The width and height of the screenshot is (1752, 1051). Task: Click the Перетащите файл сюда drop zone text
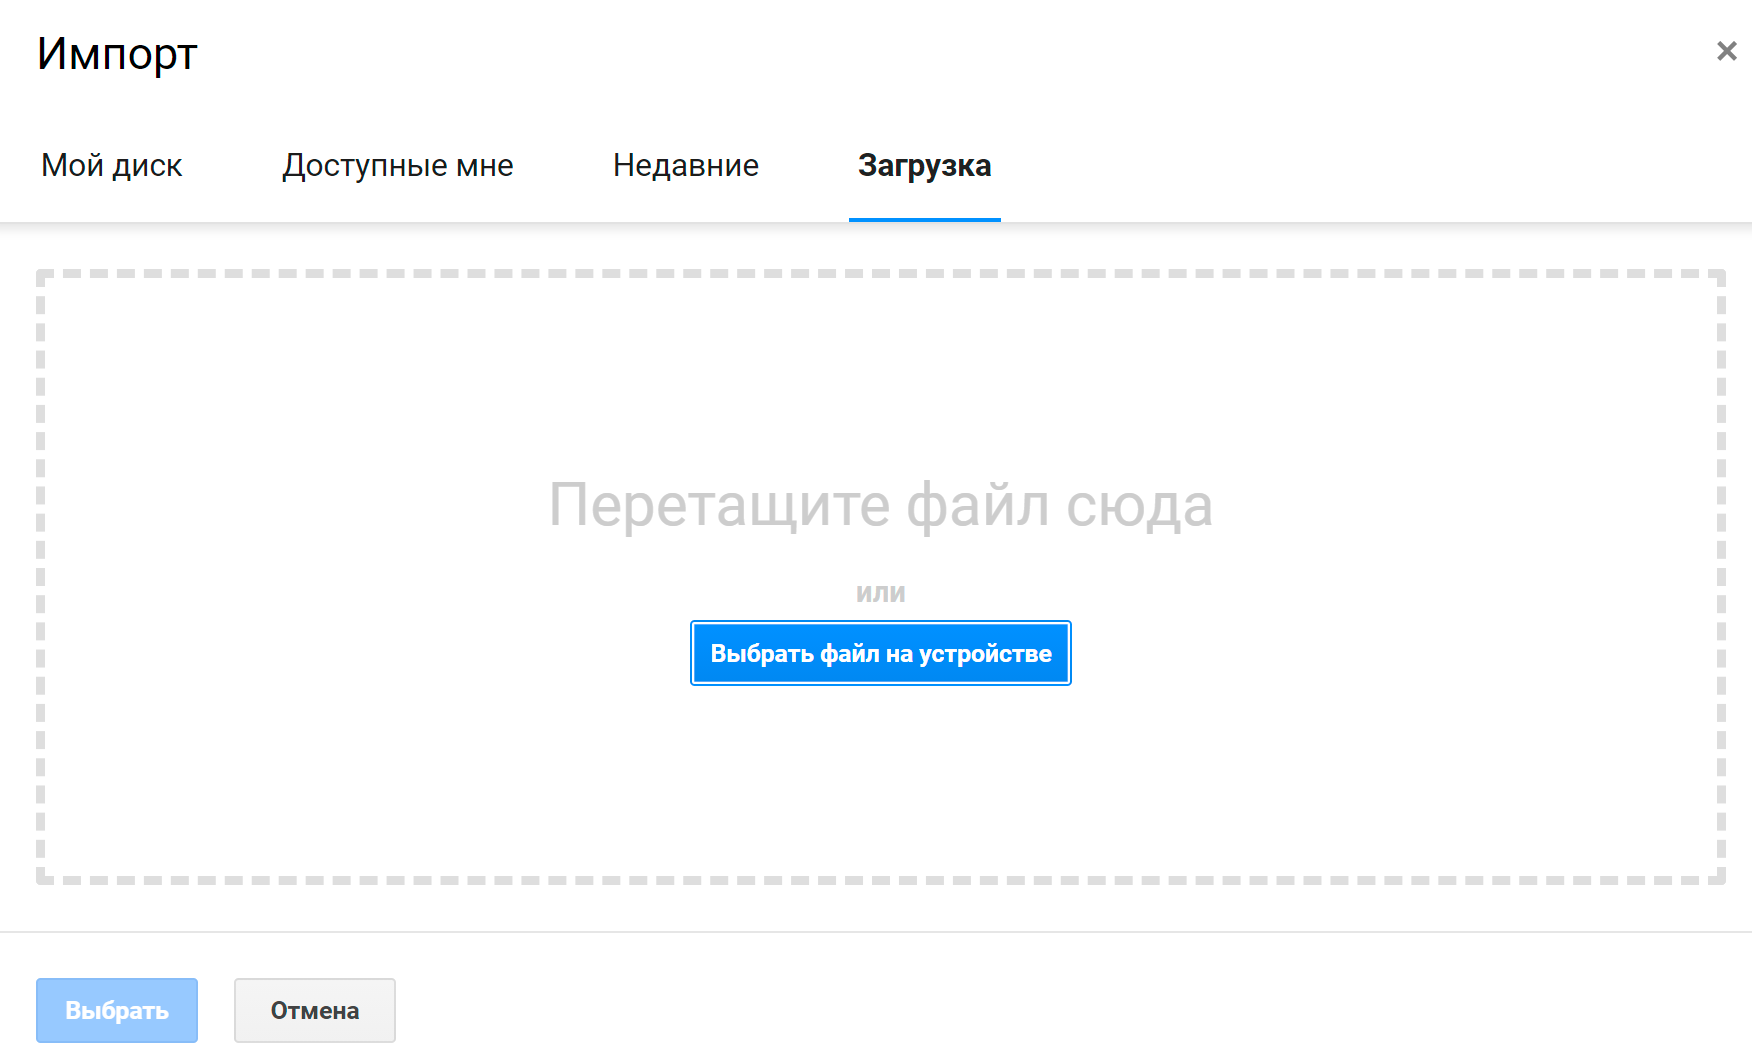tap(881, 505)
